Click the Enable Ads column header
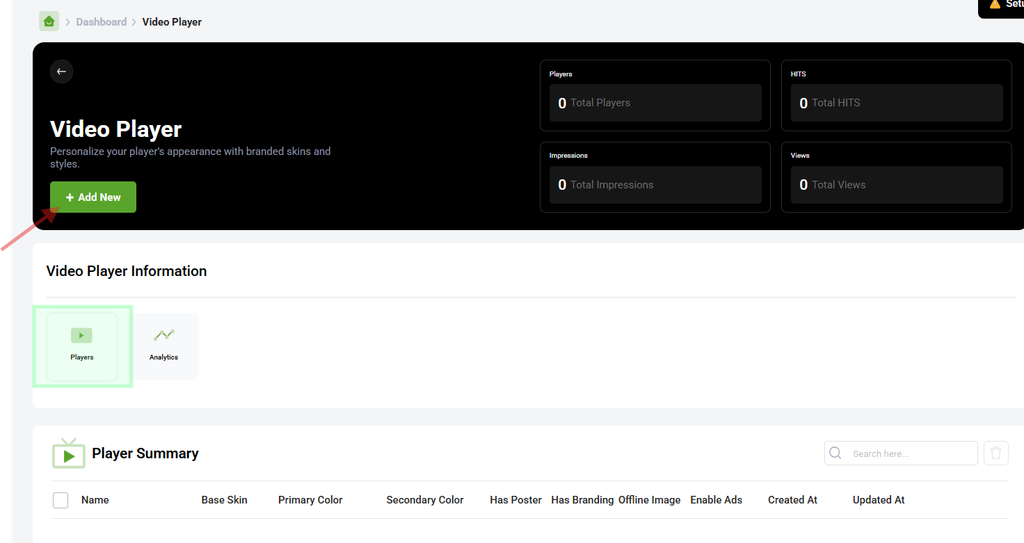 (716, 500)
